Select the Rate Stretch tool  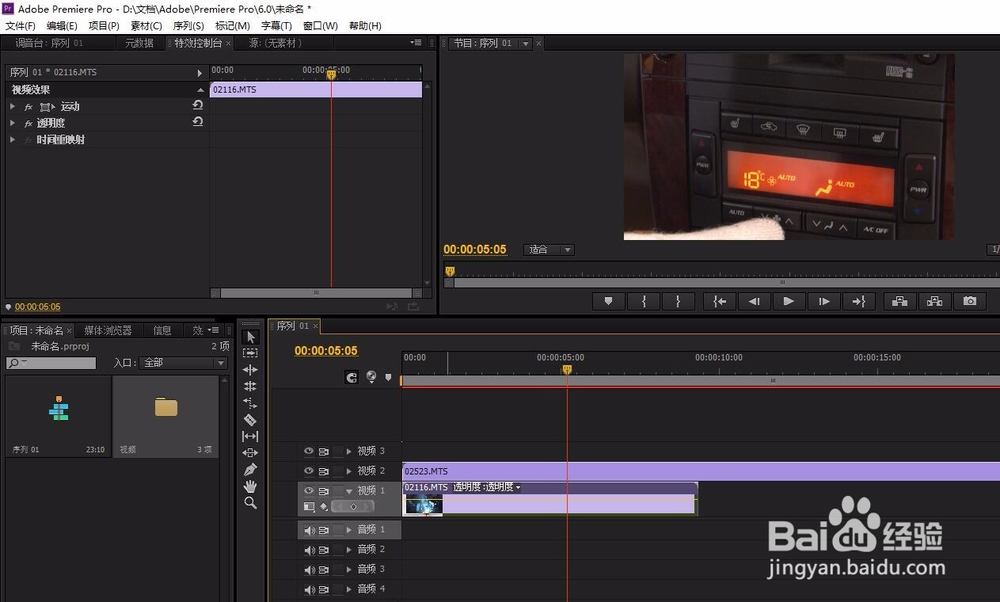[x=250, y=402]
